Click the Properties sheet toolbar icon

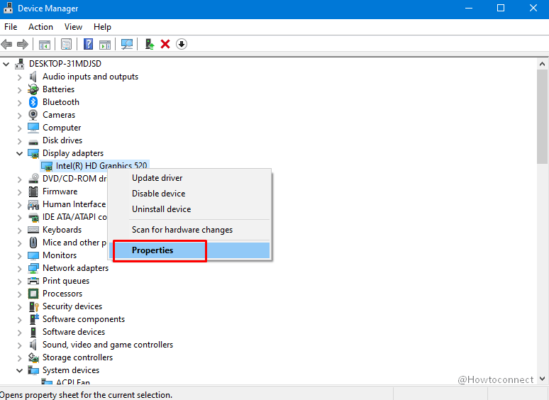tap(66, 44)
